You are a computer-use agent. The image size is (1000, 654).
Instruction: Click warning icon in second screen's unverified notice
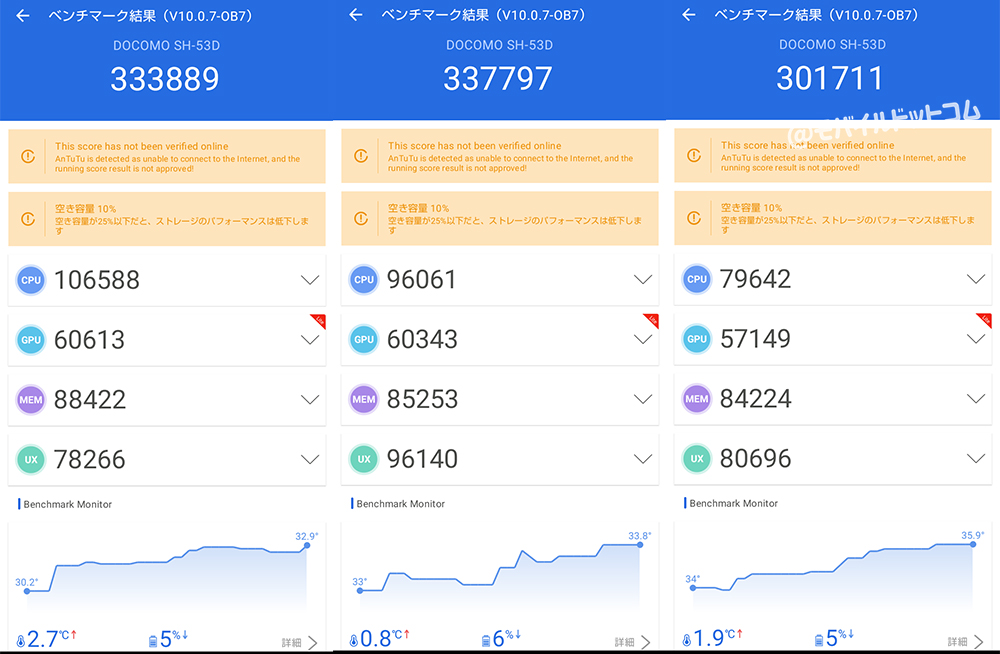click(361, 156)
